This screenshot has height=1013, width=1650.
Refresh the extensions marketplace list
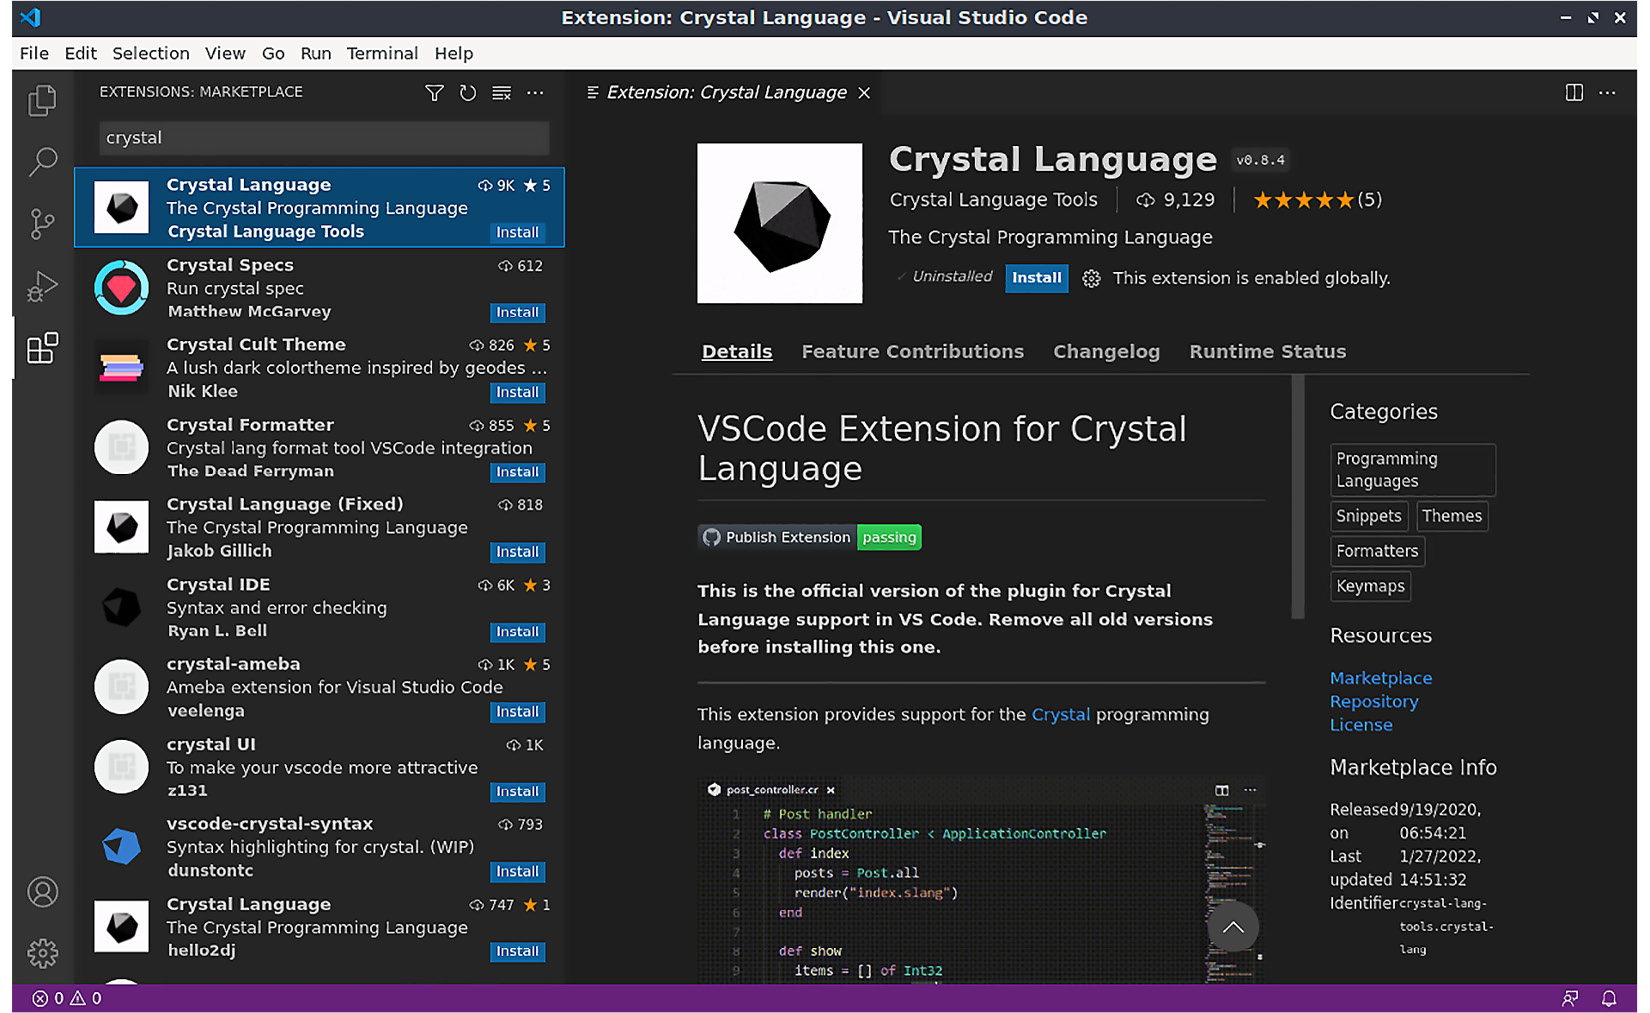[468, 92]
